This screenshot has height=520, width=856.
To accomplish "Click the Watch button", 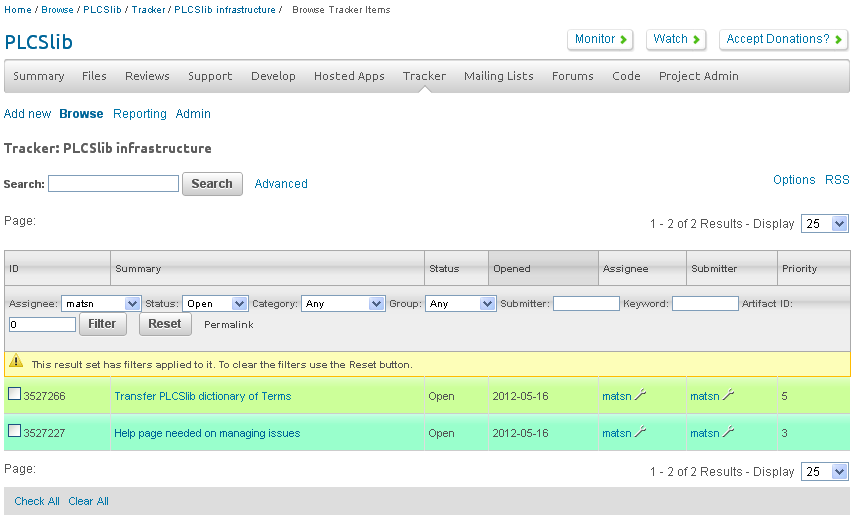I will [x=676, y=39].
